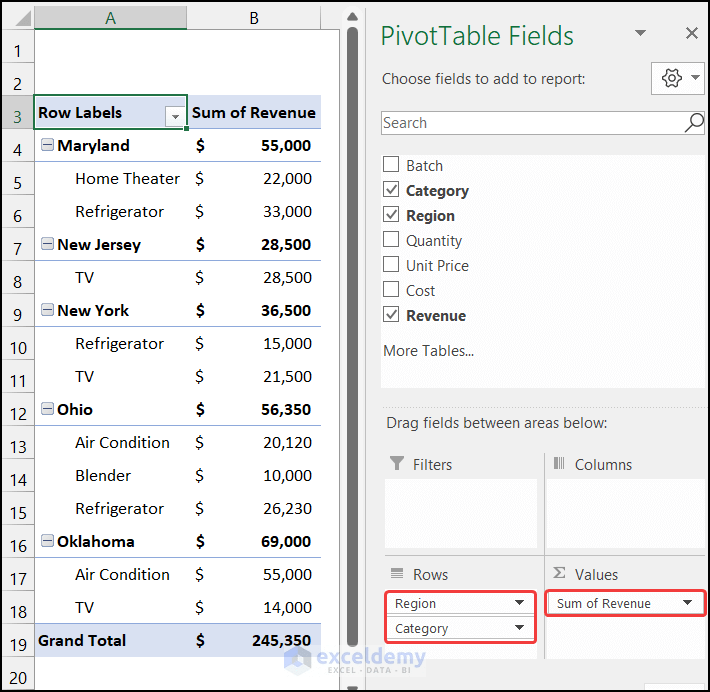The width and height of the screenshot is (710, 692).
Task: Click the Blender category cell
Action: coord(110,476)
